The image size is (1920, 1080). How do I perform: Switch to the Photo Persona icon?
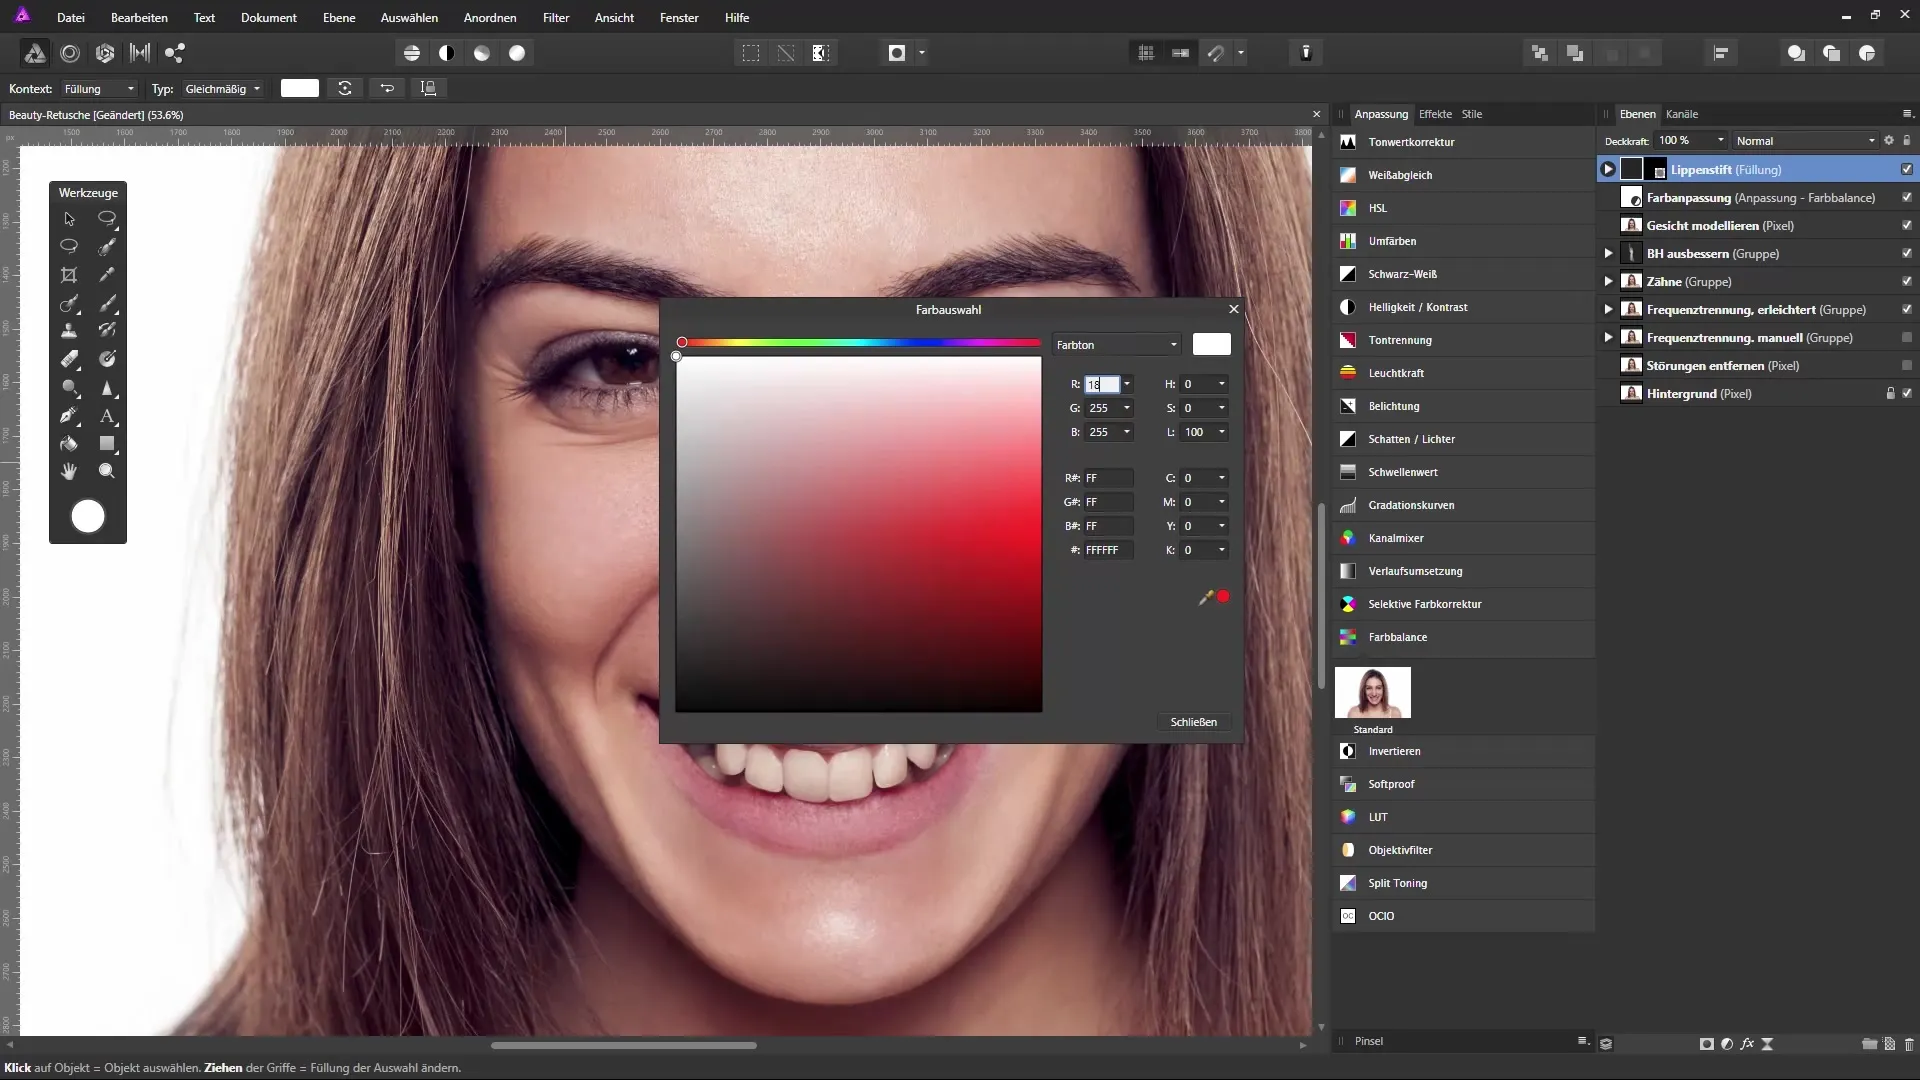pyautogui.click(x=34, y=53)
